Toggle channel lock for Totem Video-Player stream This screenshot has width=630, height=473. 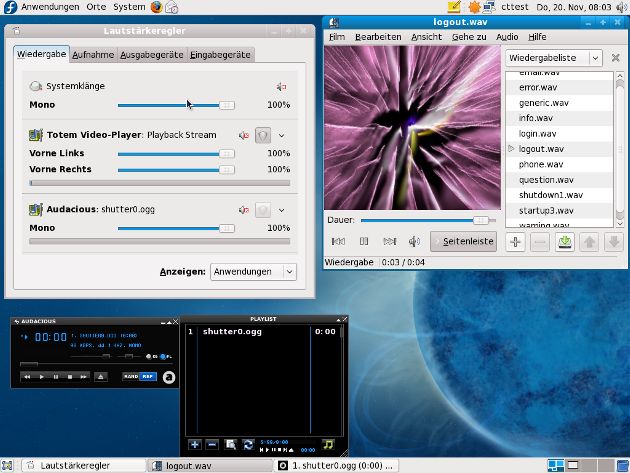click(x=263, y=135)
